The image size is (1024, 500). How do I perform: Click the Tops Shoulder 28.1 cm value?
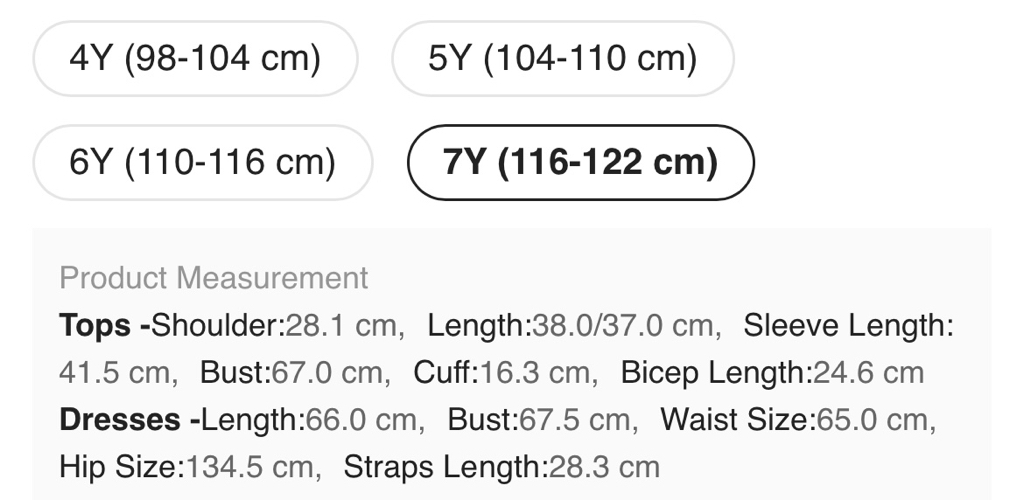[344, 325]
